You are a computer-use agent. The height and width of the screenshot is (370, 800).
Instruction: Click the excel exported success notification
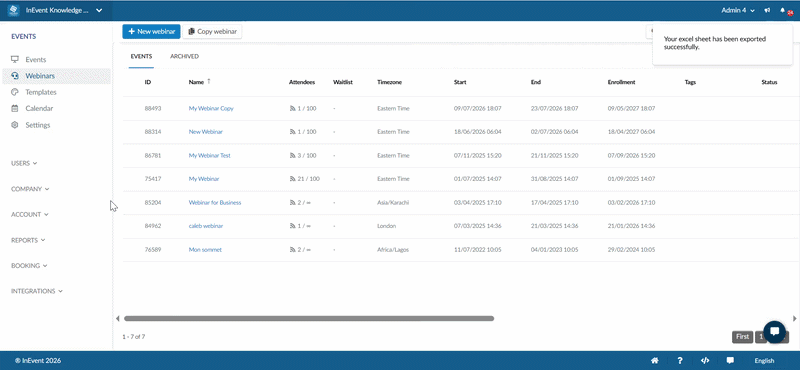(x=722, y=44)
